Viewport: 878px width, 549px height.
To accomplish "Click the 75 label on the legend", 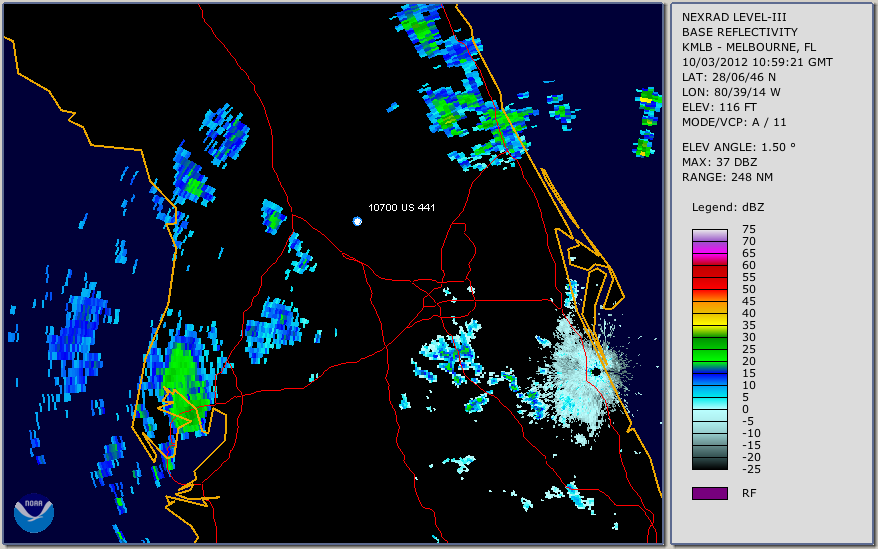I will tap(749, 229).
